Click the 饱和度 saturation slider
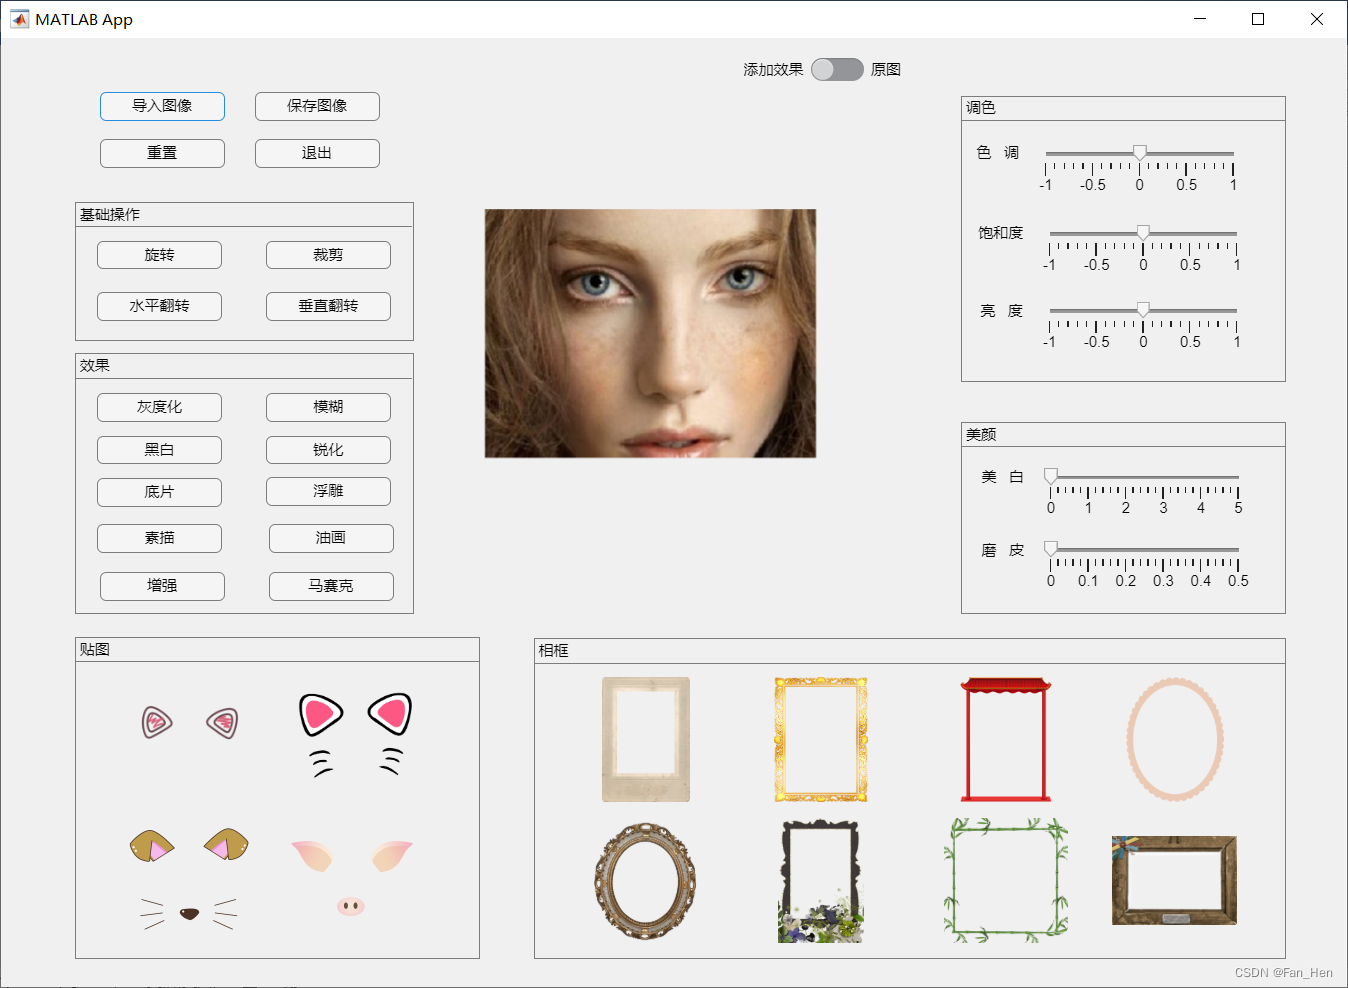Viewport: 1348px width, 988px height. point(1143,235)
